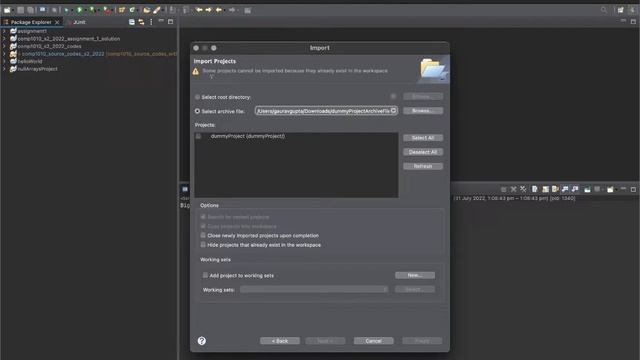640x360 pixels.
Task: Click the search magnifier icon at top right
Action: (x=604, y=10)
